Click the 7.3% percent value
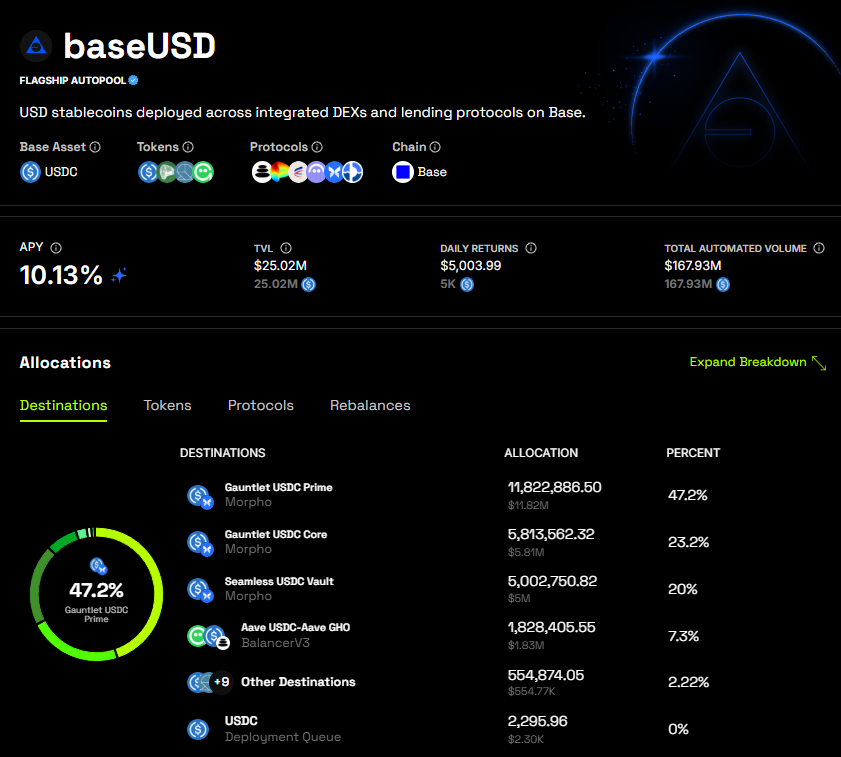This screenshot has width=841, height=757. 683,636
